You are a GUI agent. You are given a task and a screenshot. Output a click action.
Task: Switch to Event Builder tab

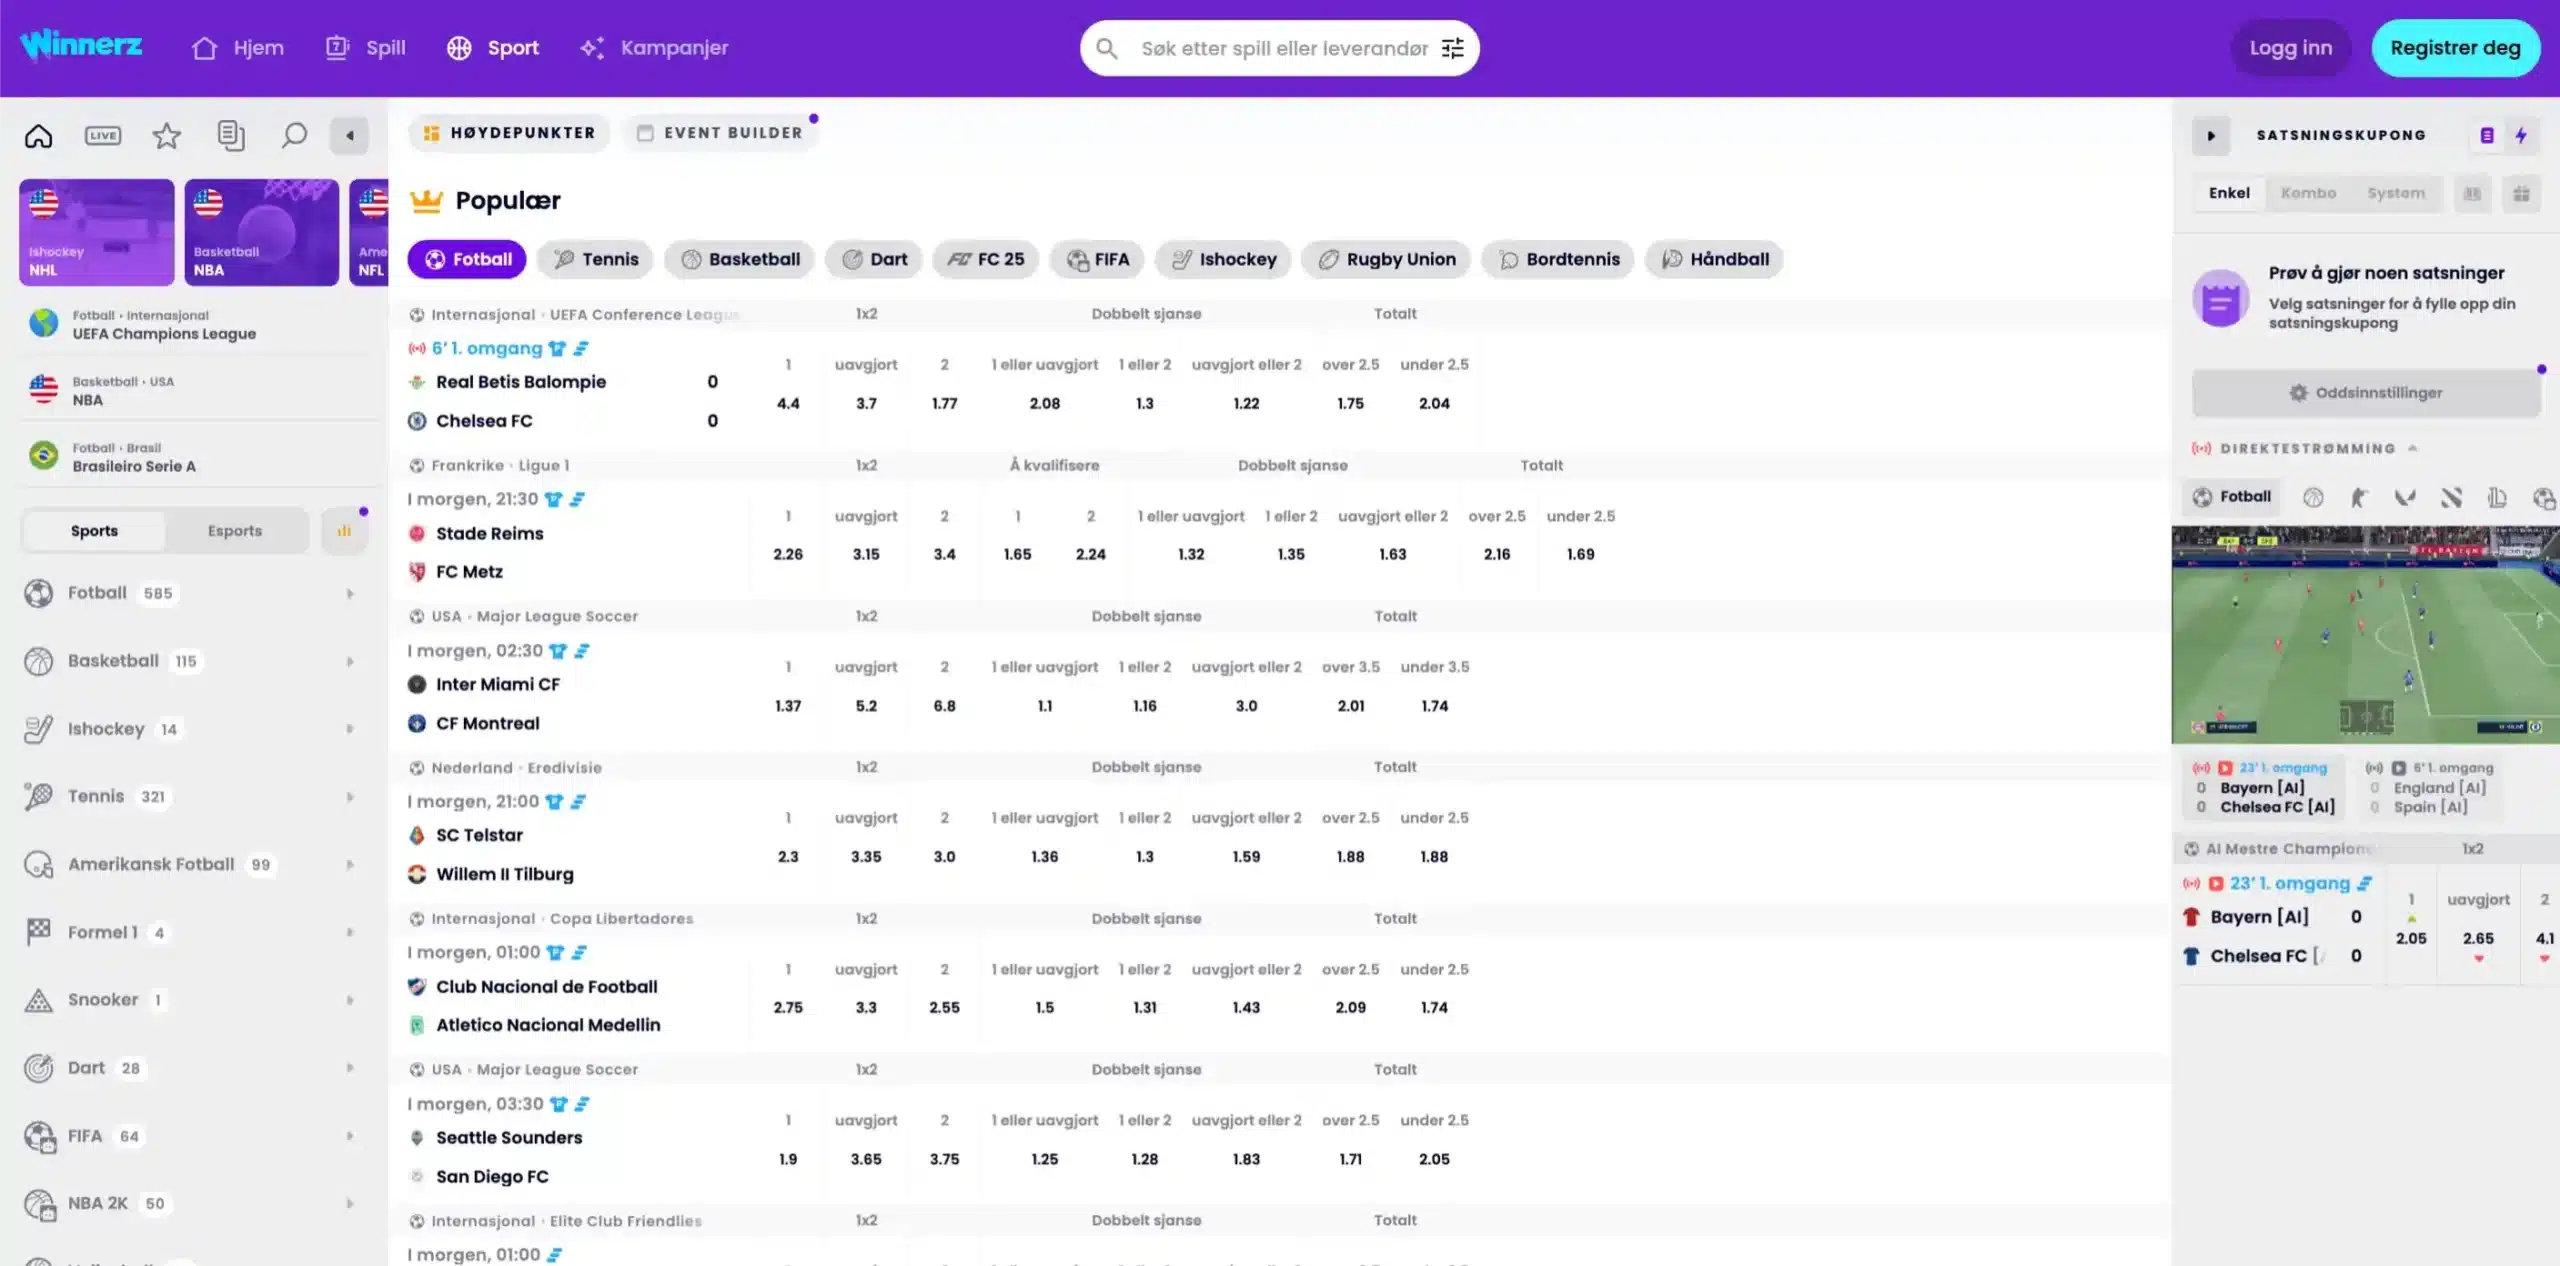[x=720, y=133]
